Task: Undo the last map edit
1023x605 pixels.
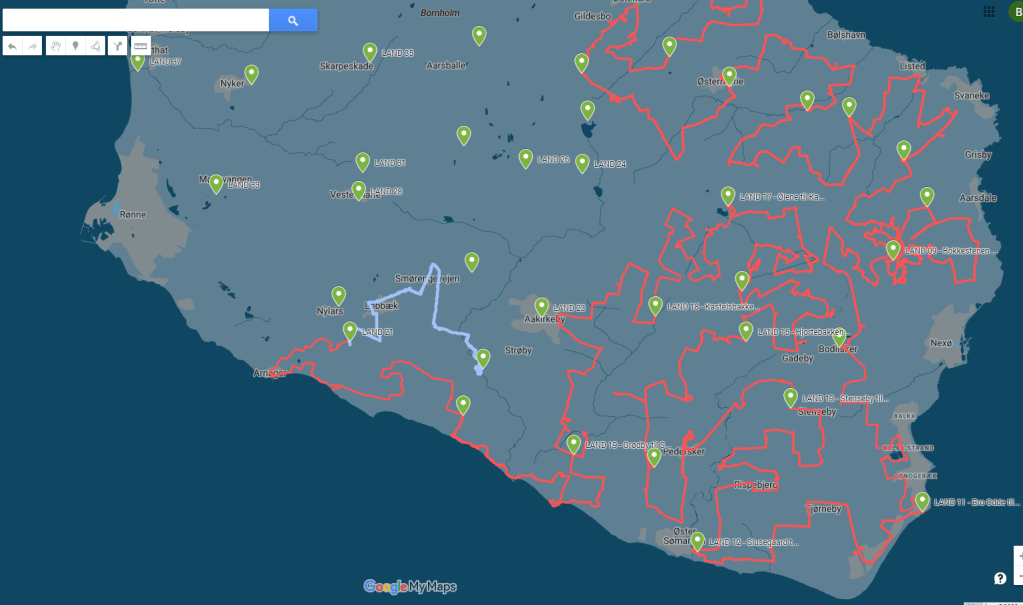Action: [x=11, y=46]
